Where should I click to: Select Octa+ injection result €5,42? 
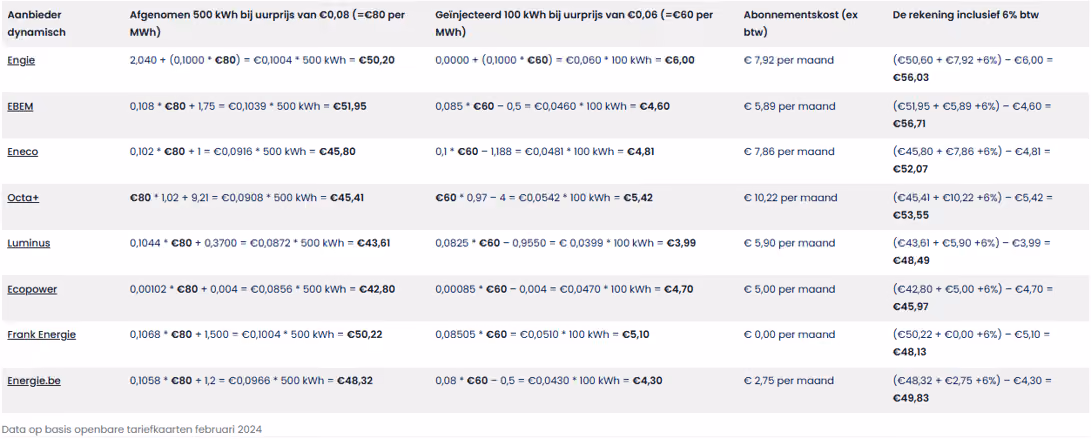[637, 198]
